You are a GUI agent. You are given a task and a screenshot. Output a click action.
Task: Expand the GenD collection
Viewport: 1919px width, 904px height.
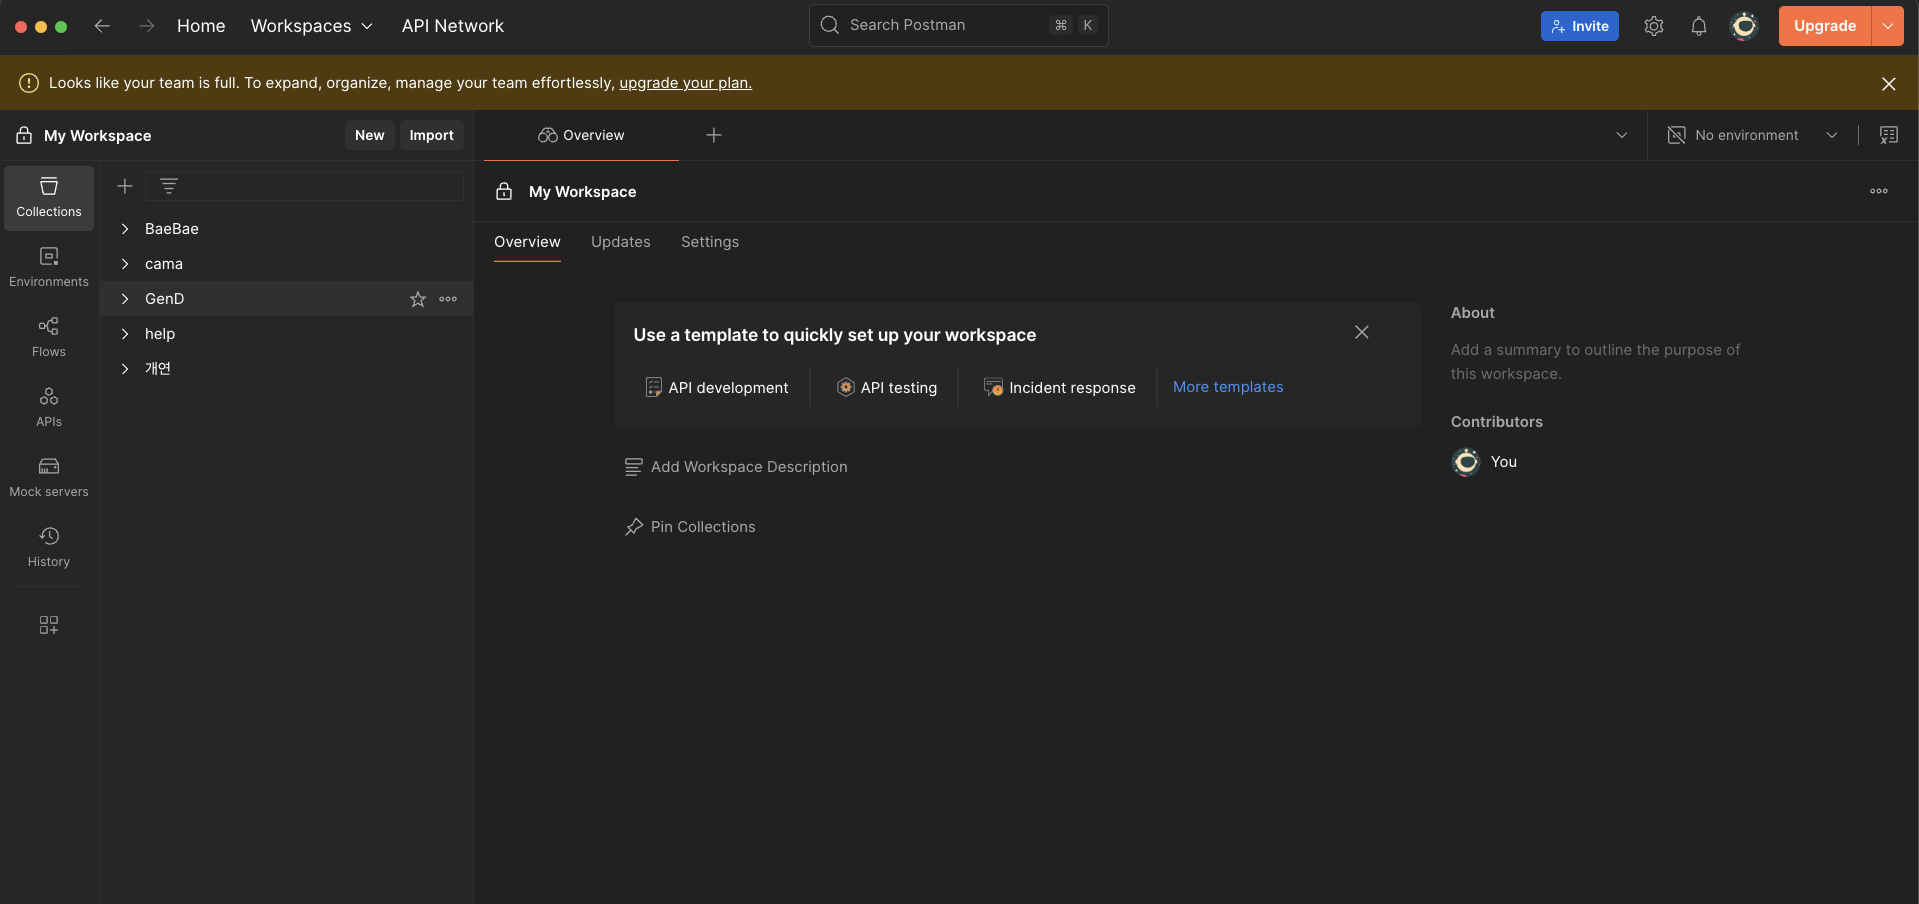pos(125,299)
